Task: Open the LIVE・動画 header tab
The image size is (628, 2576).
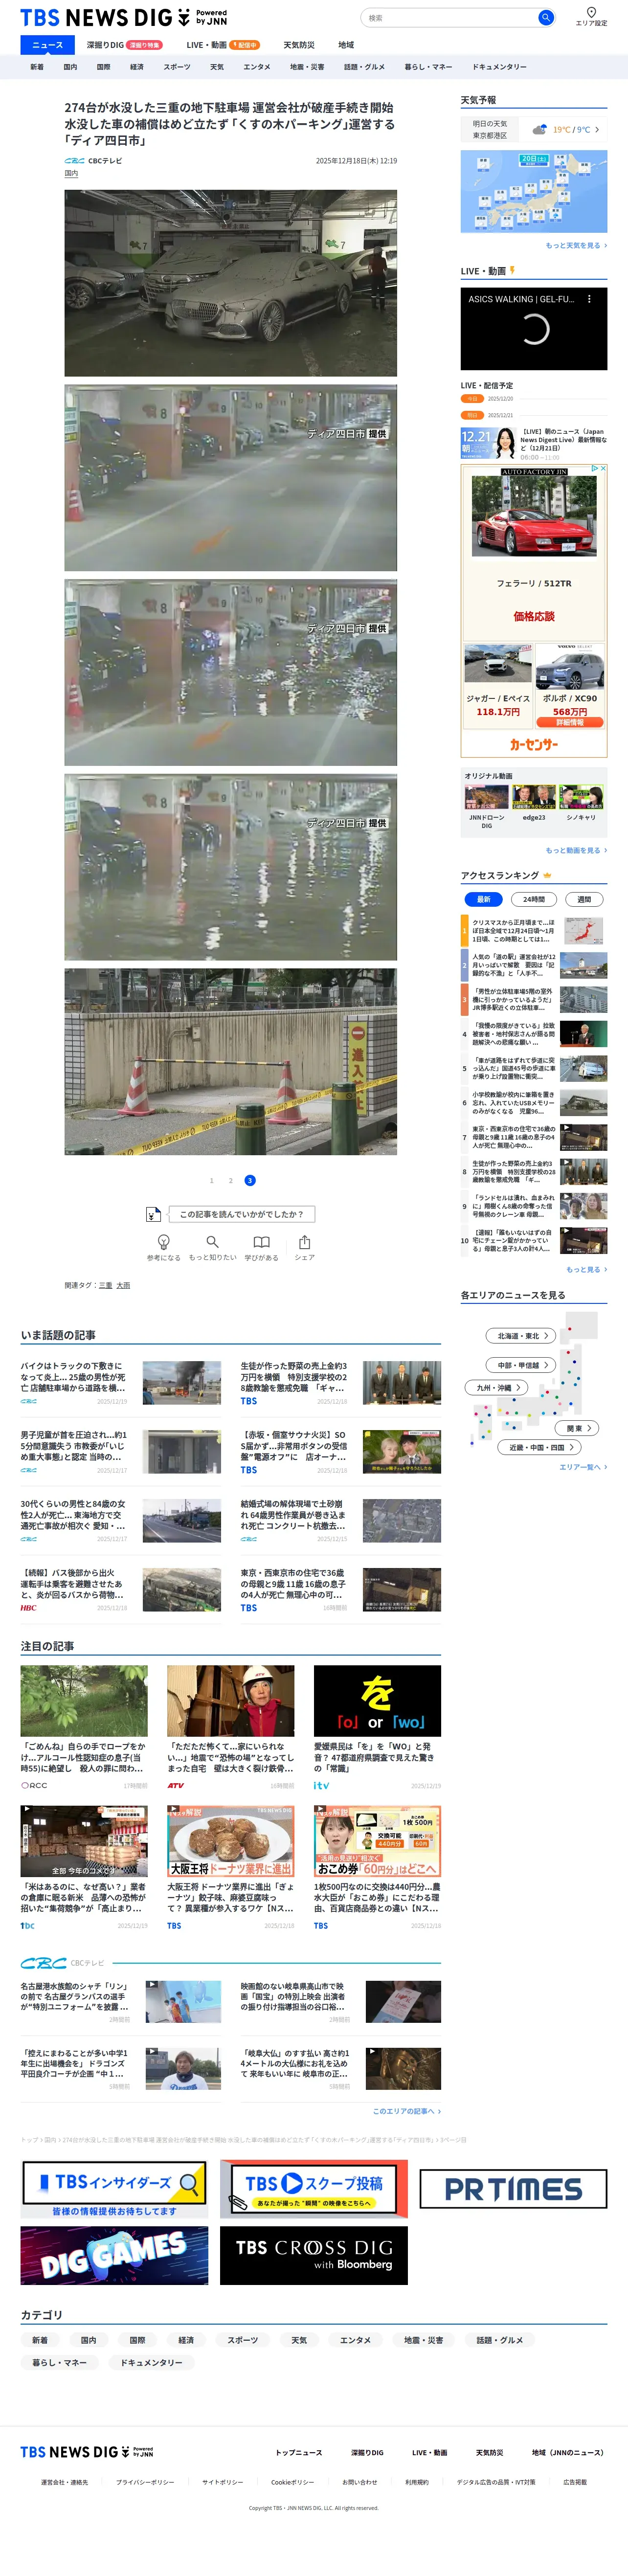Action: (222, 45)
